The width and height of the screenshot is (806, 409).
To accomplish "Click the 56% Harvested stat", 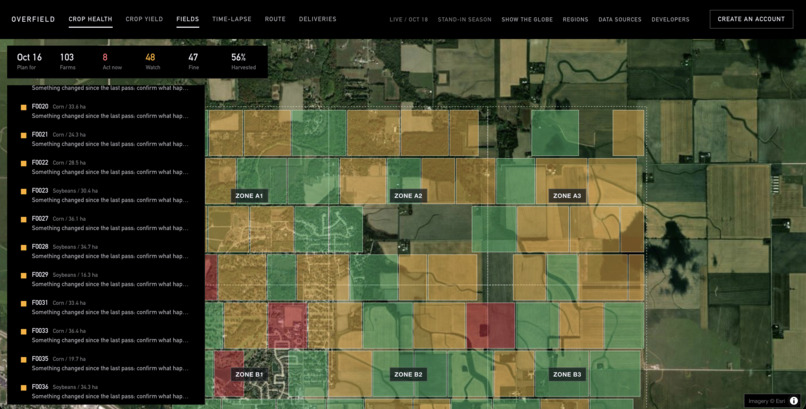I will (243, 61).
